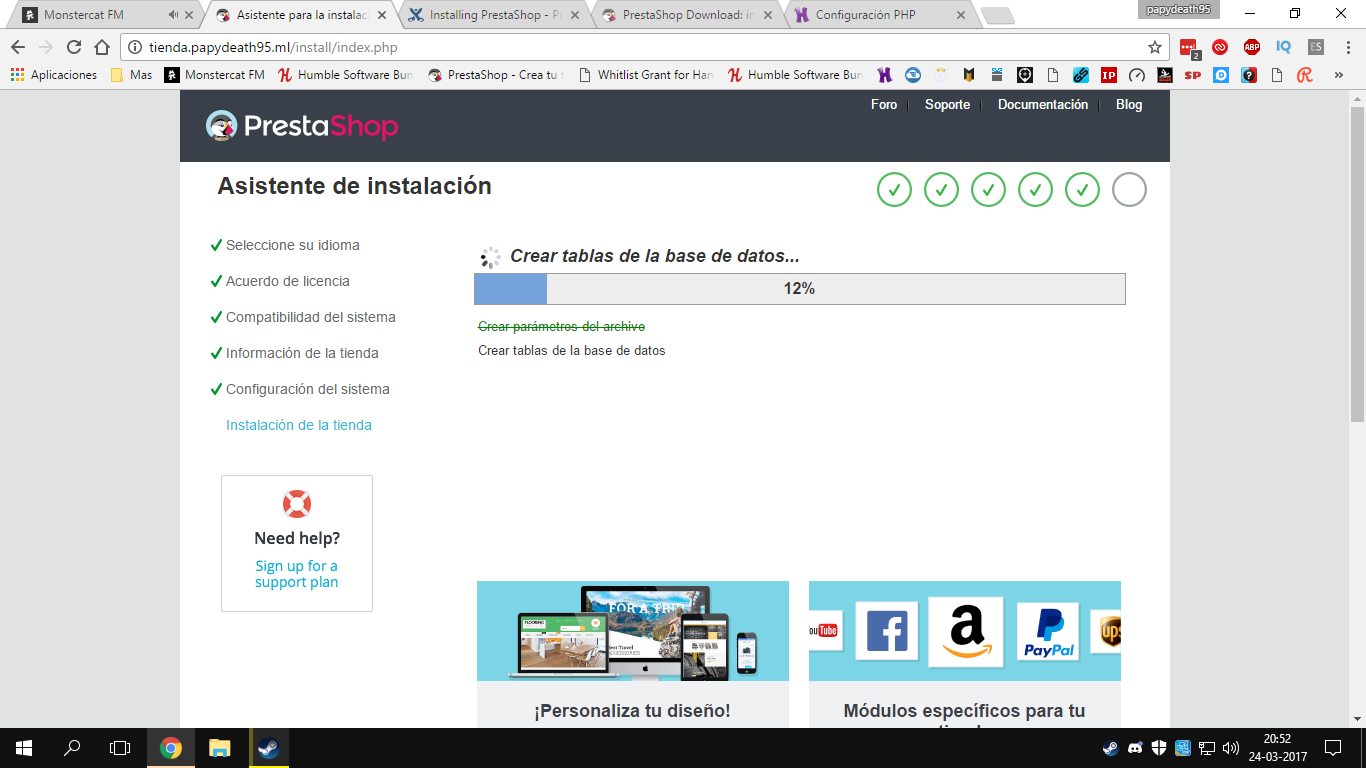Show more bookmarks with the chevron
The image size is (1366, 768).
tap(1339, 75)
